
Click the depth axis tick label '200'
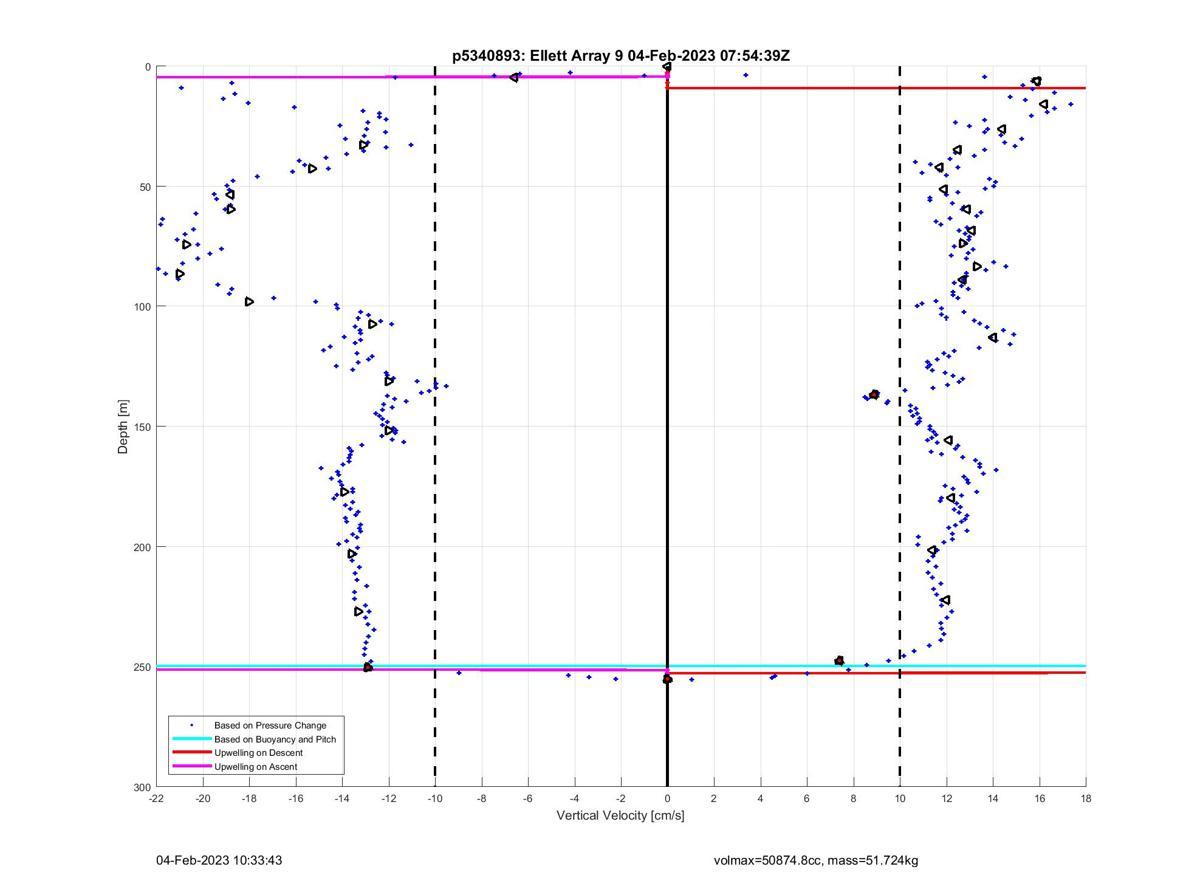click(x=141, y=547)
